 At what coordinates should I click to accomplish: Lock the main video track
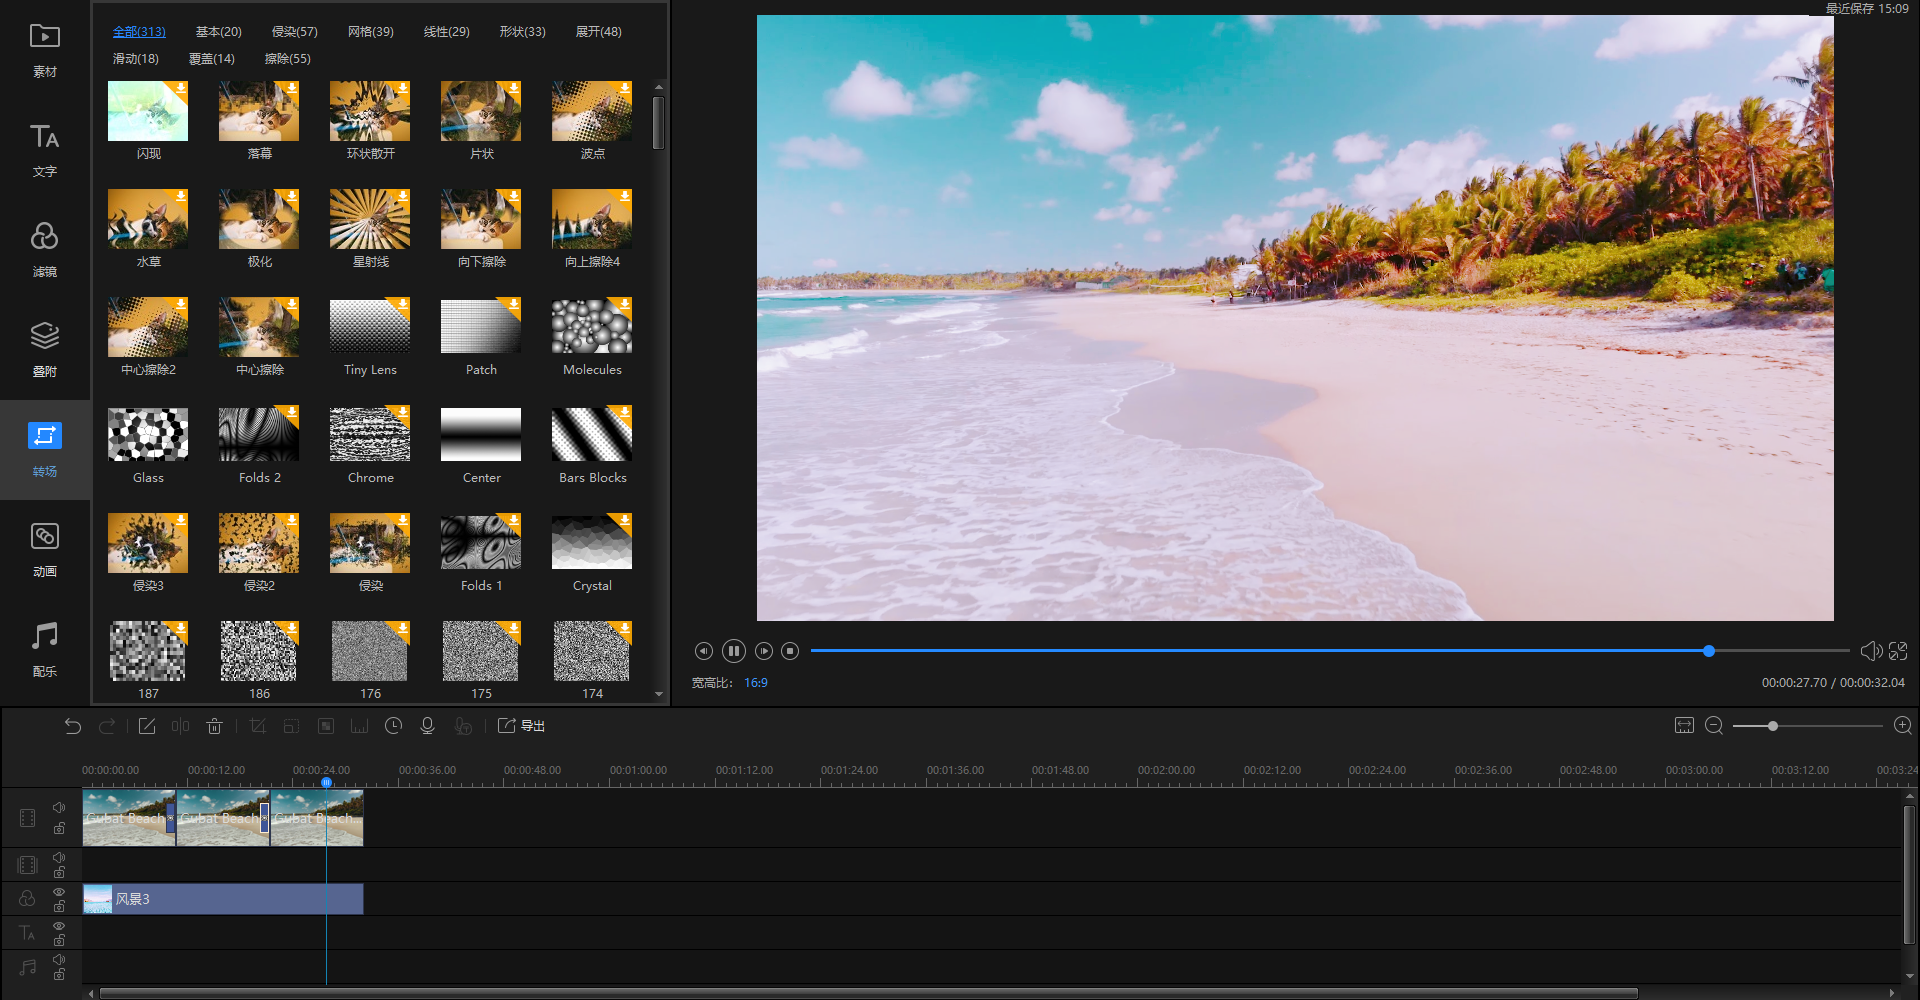pos(59,829)
